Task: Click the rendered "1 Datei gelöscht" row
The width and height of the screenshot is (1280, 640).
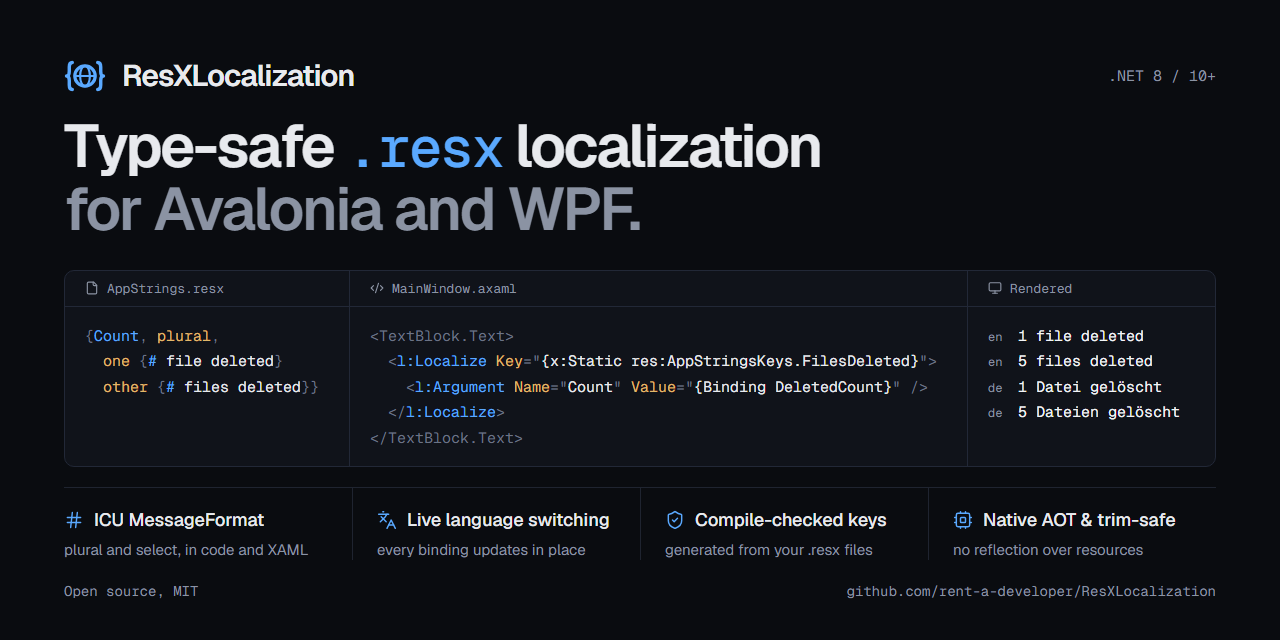Action: coord(1075,387)
